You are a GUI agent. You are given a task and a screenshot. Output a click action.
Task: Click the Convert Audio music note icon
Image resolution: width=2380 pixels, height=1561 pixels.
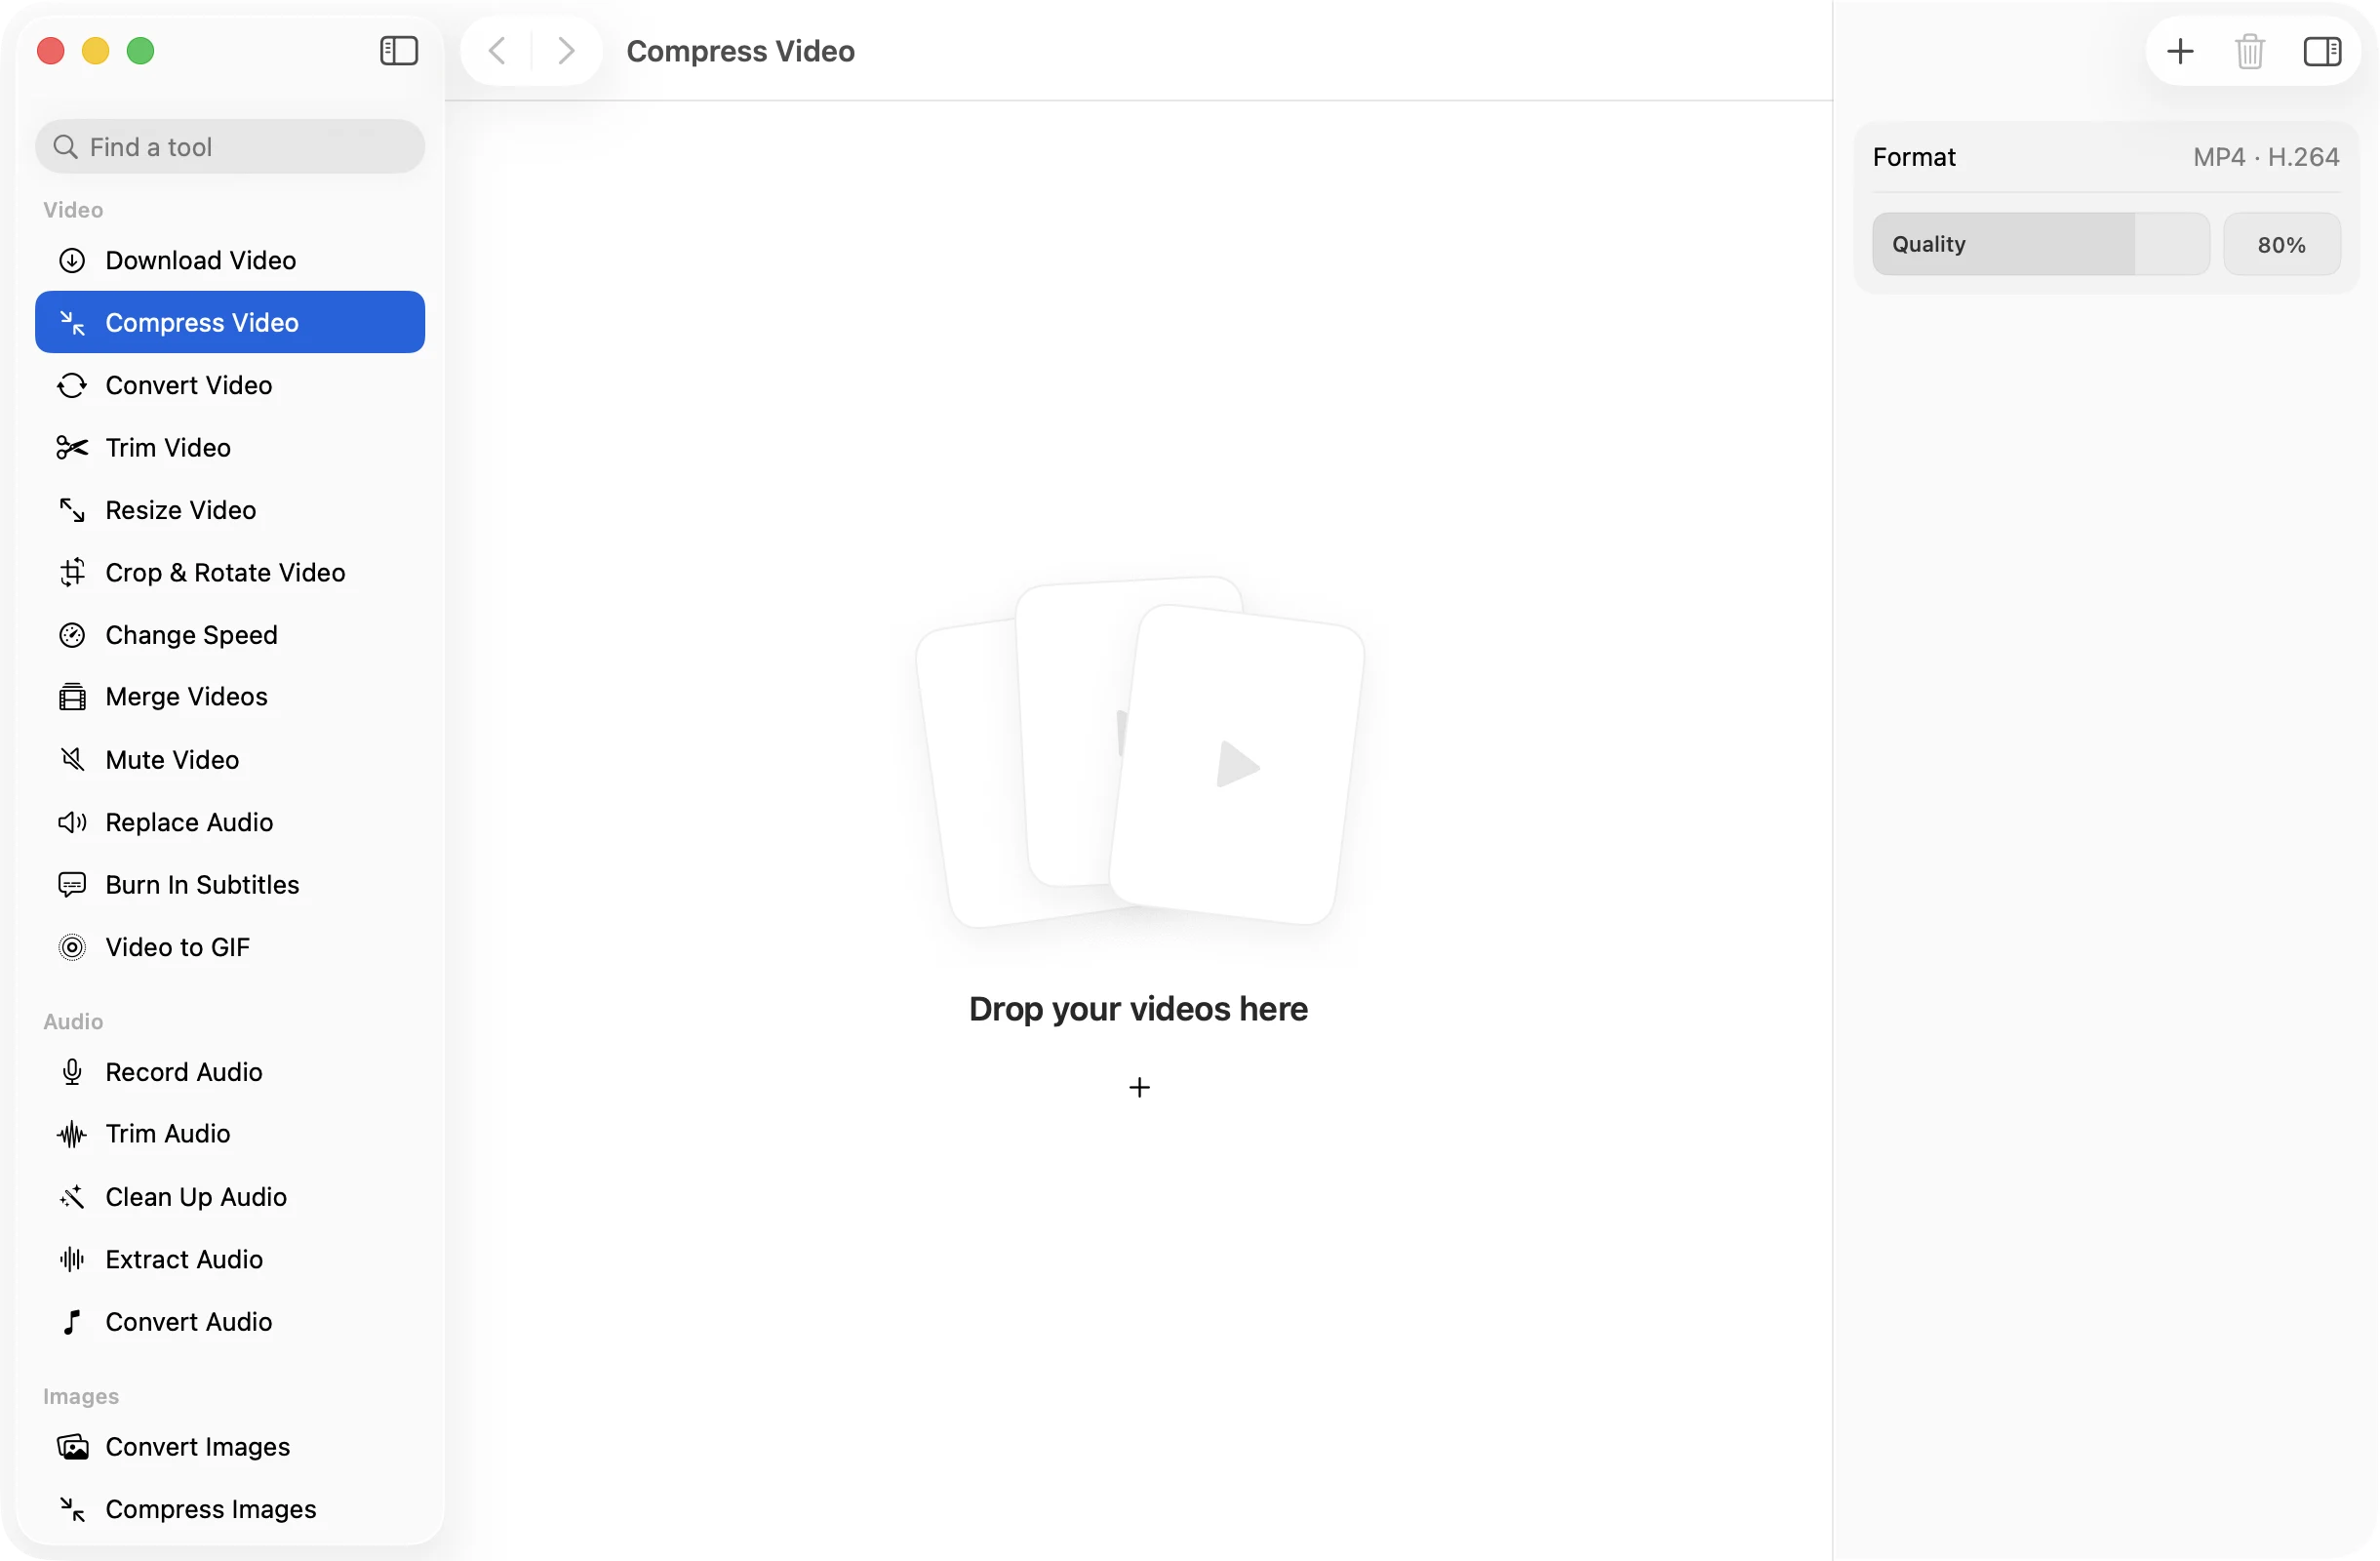coord(72,1322)
